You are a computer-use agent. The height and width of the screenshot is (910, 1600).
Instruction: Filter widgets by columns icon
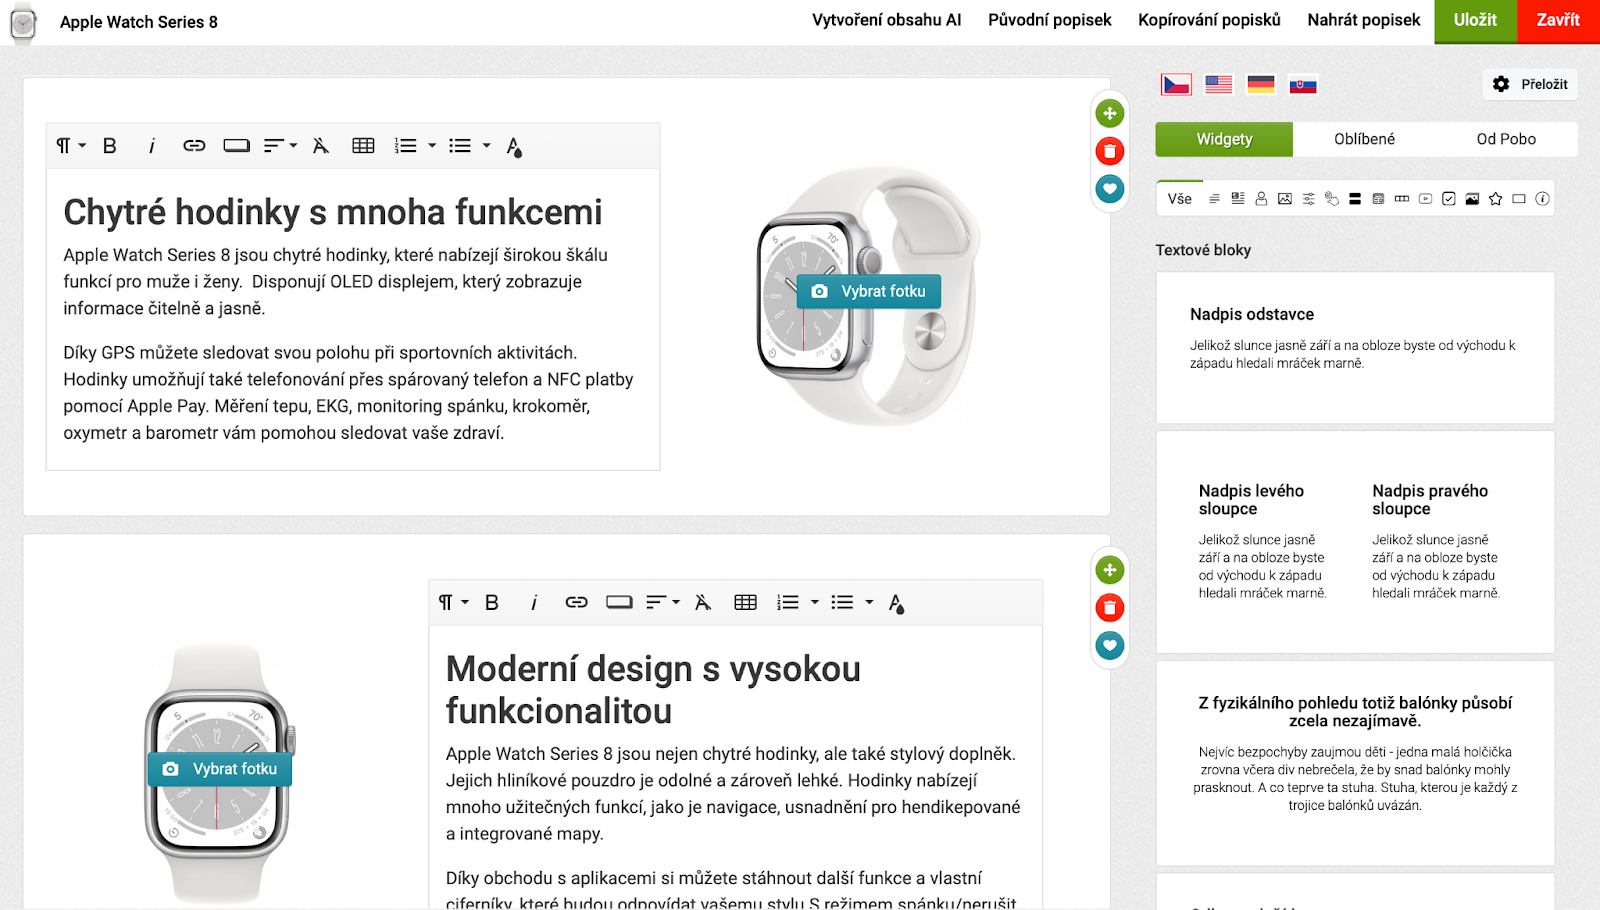[x=1402, y=199]
